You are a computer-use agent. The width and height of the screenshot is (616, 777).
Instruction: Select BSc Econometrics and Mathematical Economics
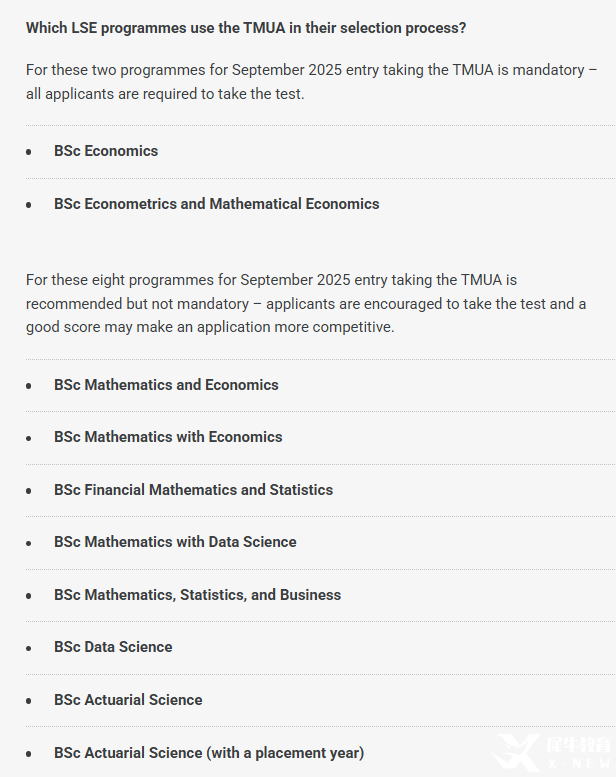217,204
